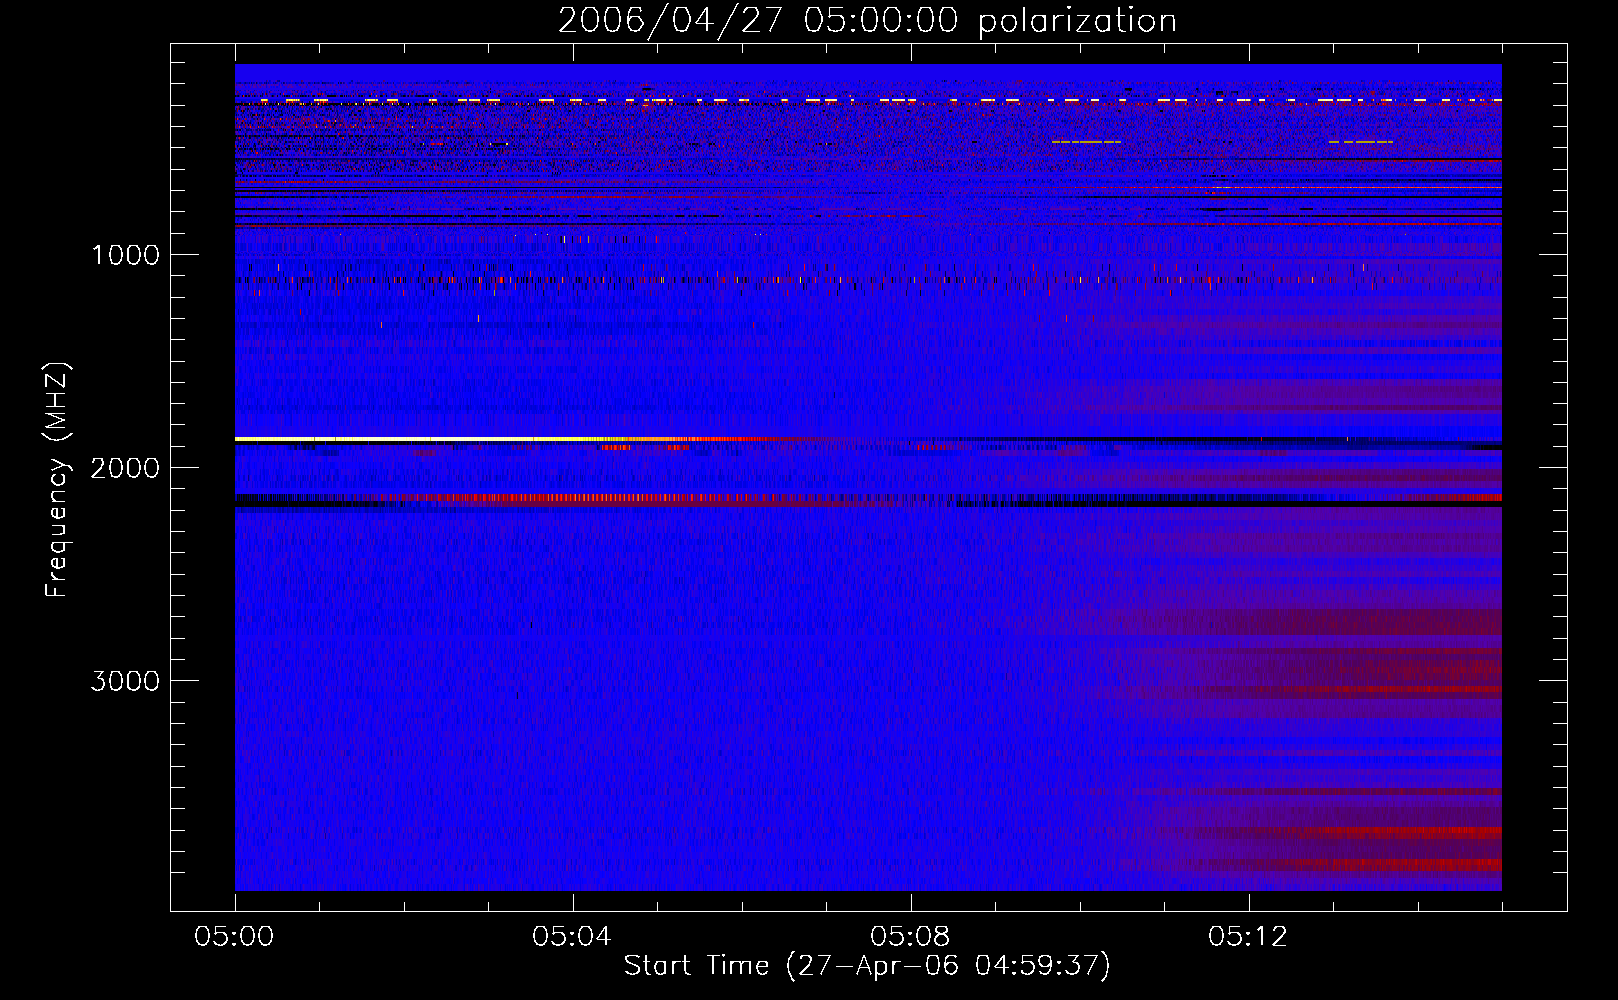Click the 'Frequency (MHZ)' y-axis label

point(58,480)
